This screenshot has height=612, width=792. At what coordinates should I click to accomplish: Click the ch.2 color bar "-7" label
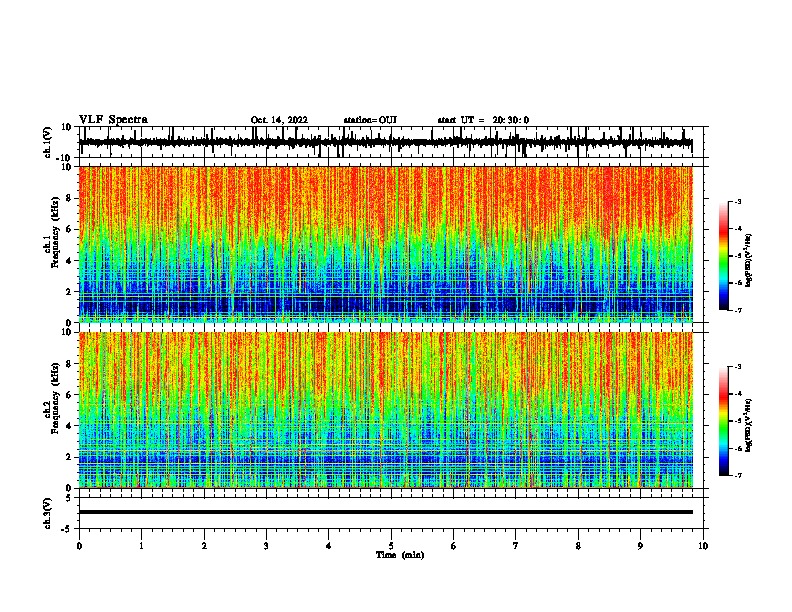tap(738, 475)
